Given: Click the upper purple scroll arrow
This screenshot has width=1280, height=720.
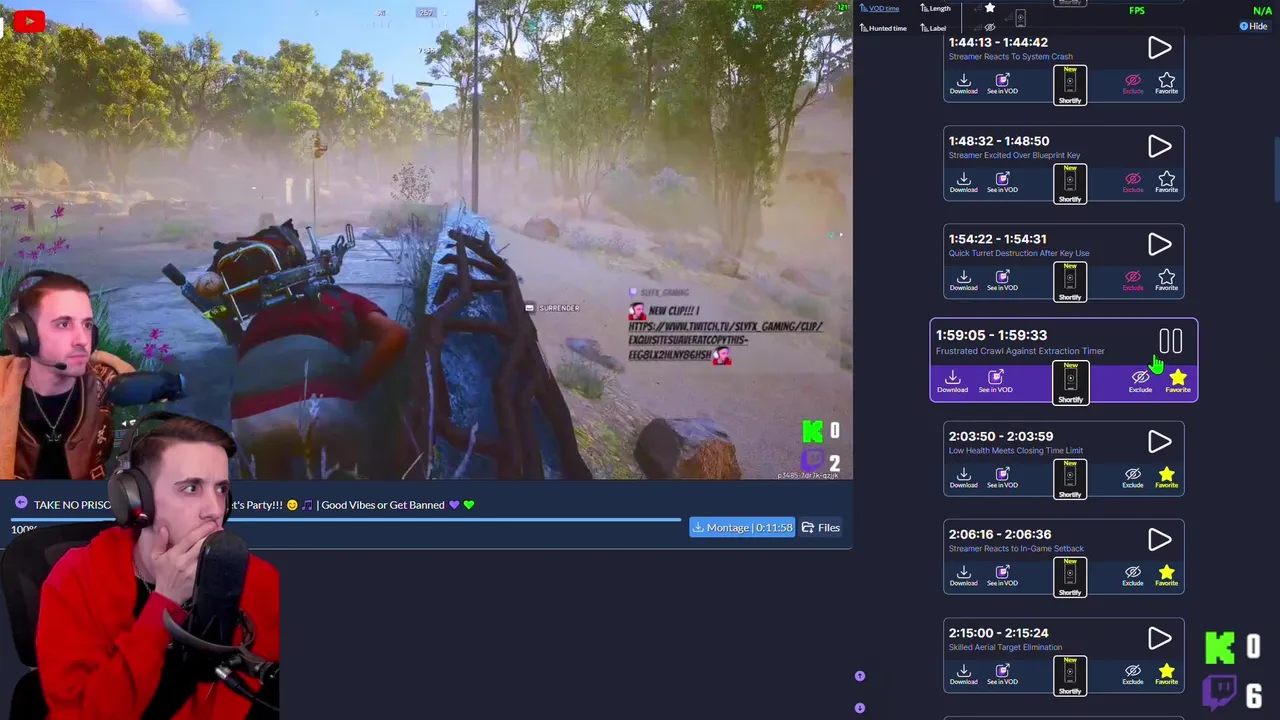Looking at the screenshot, I should coord(859,676).
